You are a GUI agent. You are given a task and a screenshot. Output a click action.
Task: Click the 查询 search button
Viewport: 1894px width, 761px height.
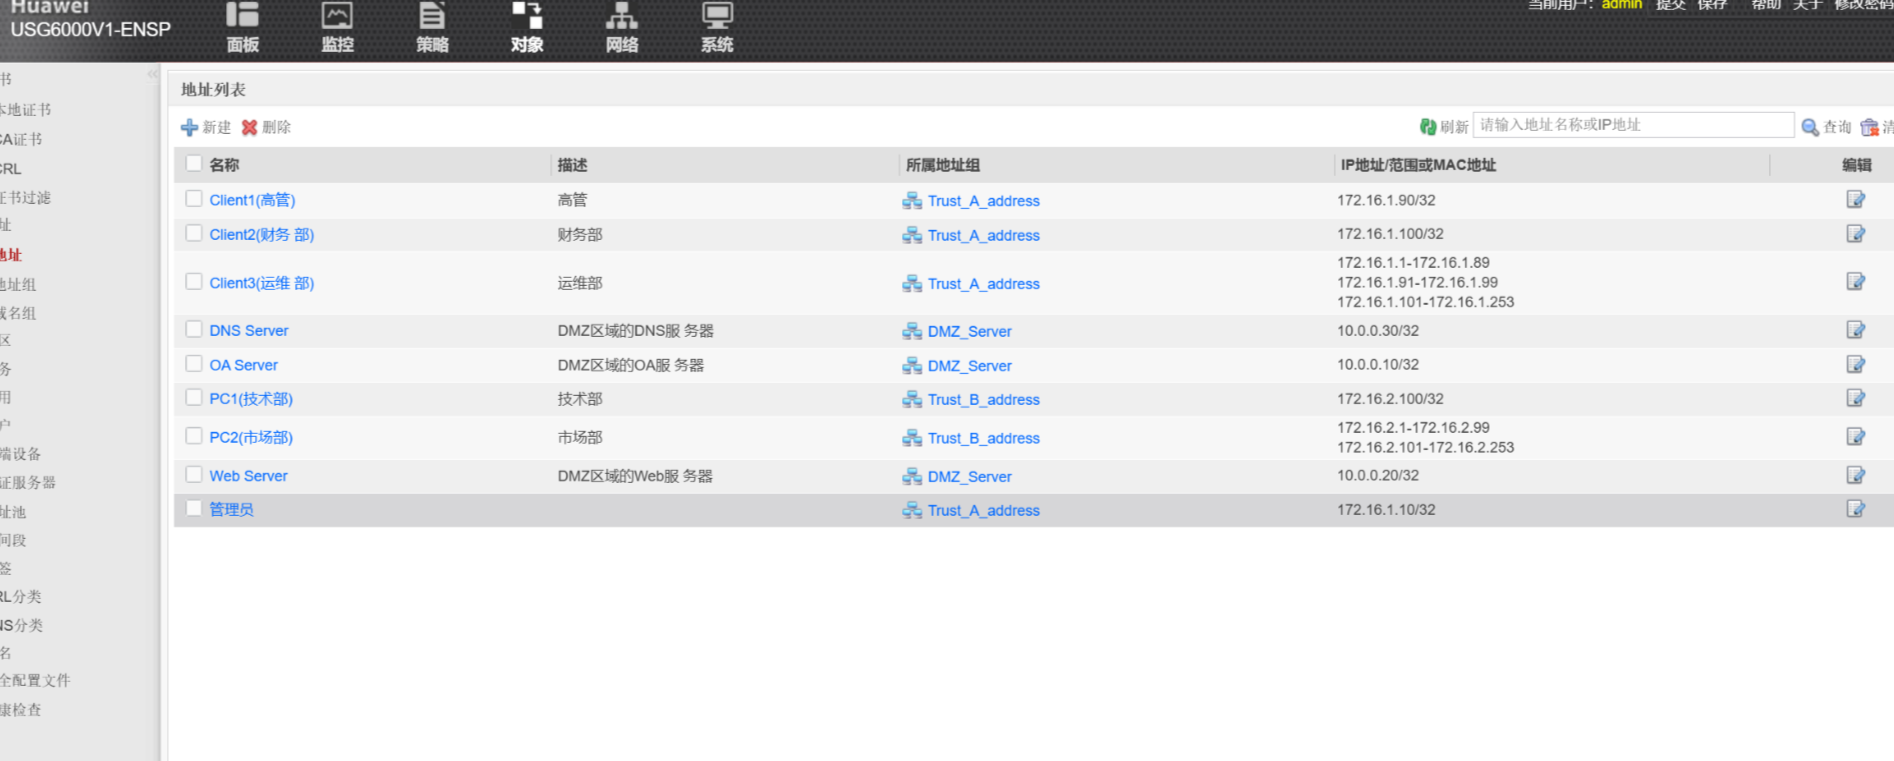(x=1826, y=127)
